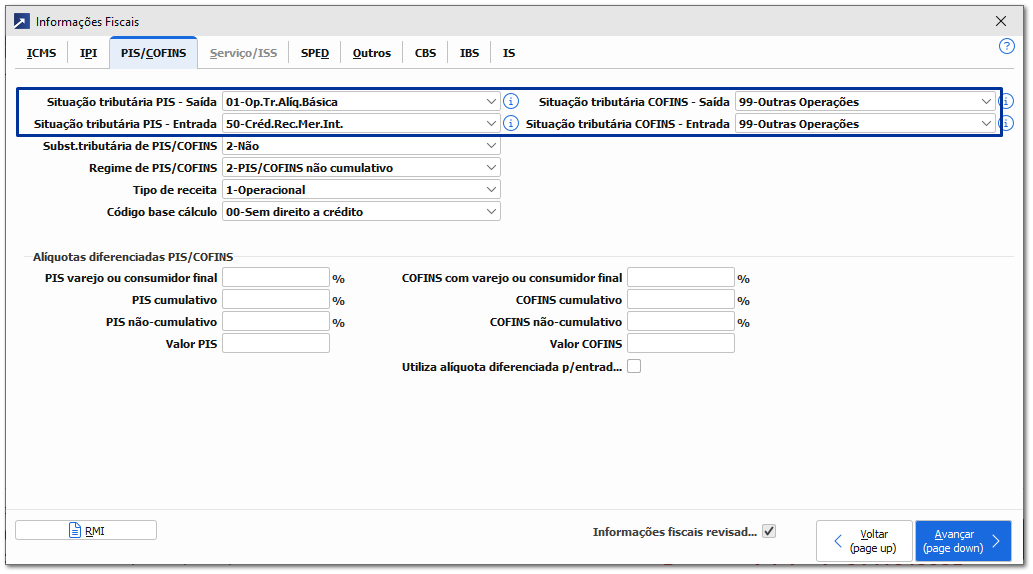This screenshot has height=574, width=1033.
Task: Close the Informações Fiscais window
Action: coord(1001,21)
